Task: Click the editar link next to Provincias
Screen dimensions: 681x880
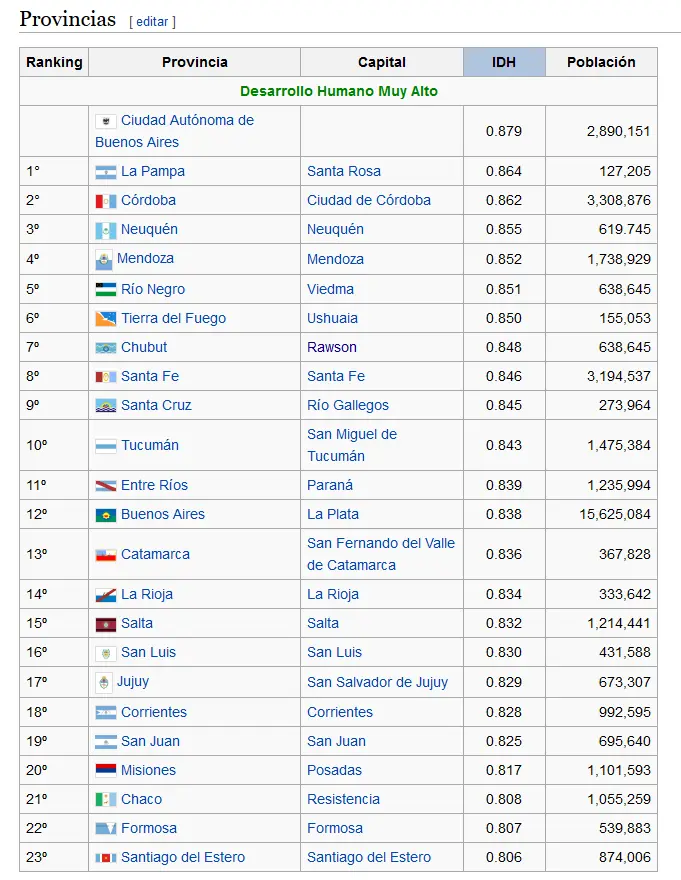Action: [x=152, y=22]
